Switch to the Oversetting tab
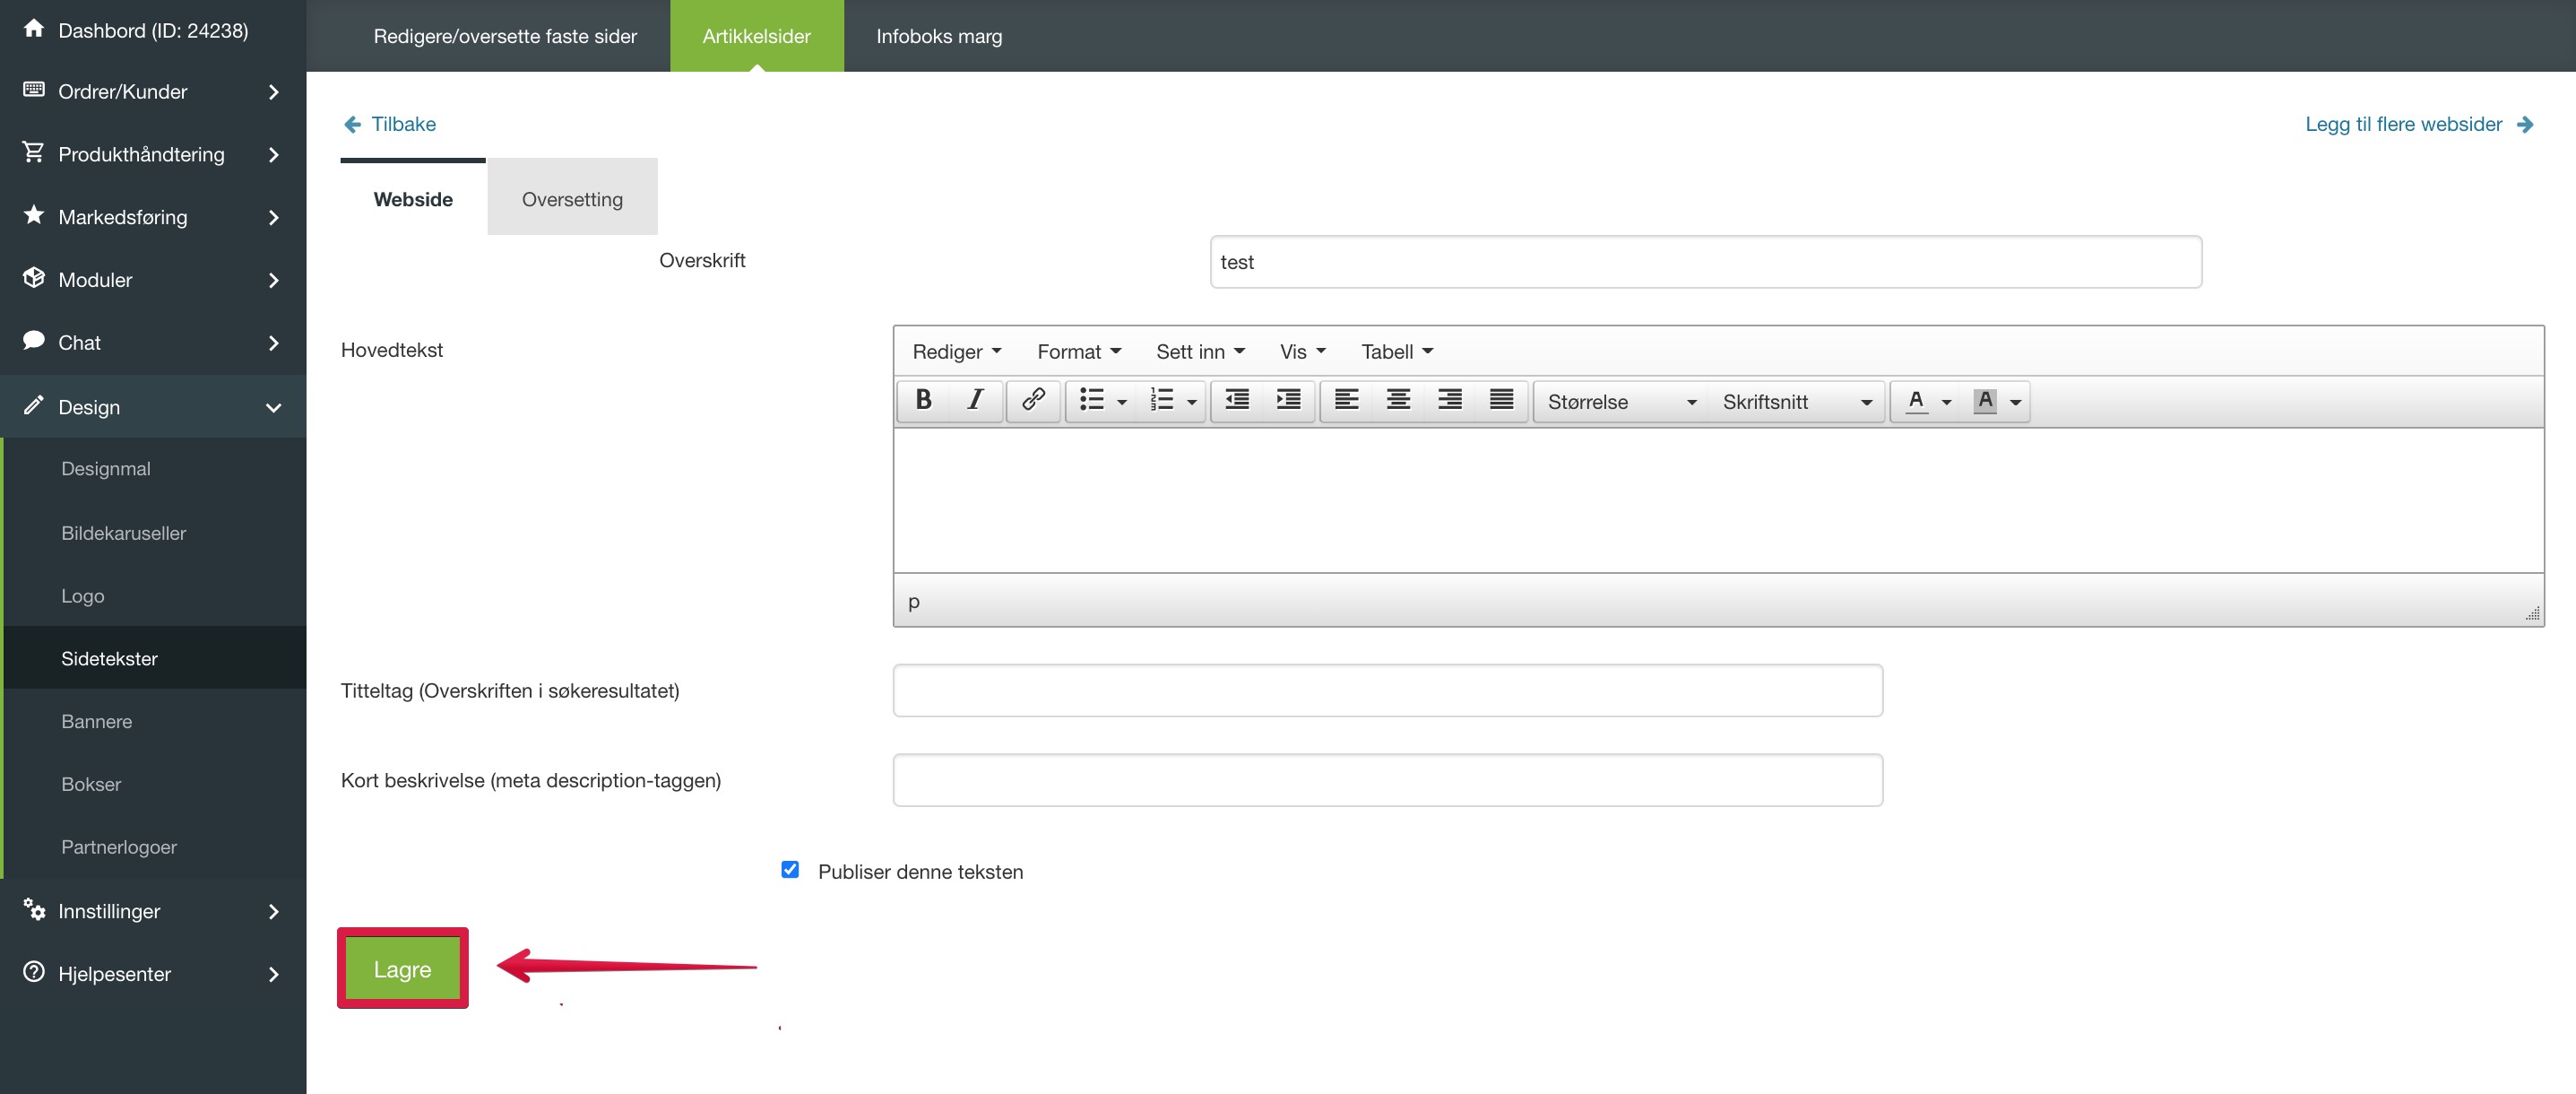This screenshot has width=2576, height=1094. (572, 198)
